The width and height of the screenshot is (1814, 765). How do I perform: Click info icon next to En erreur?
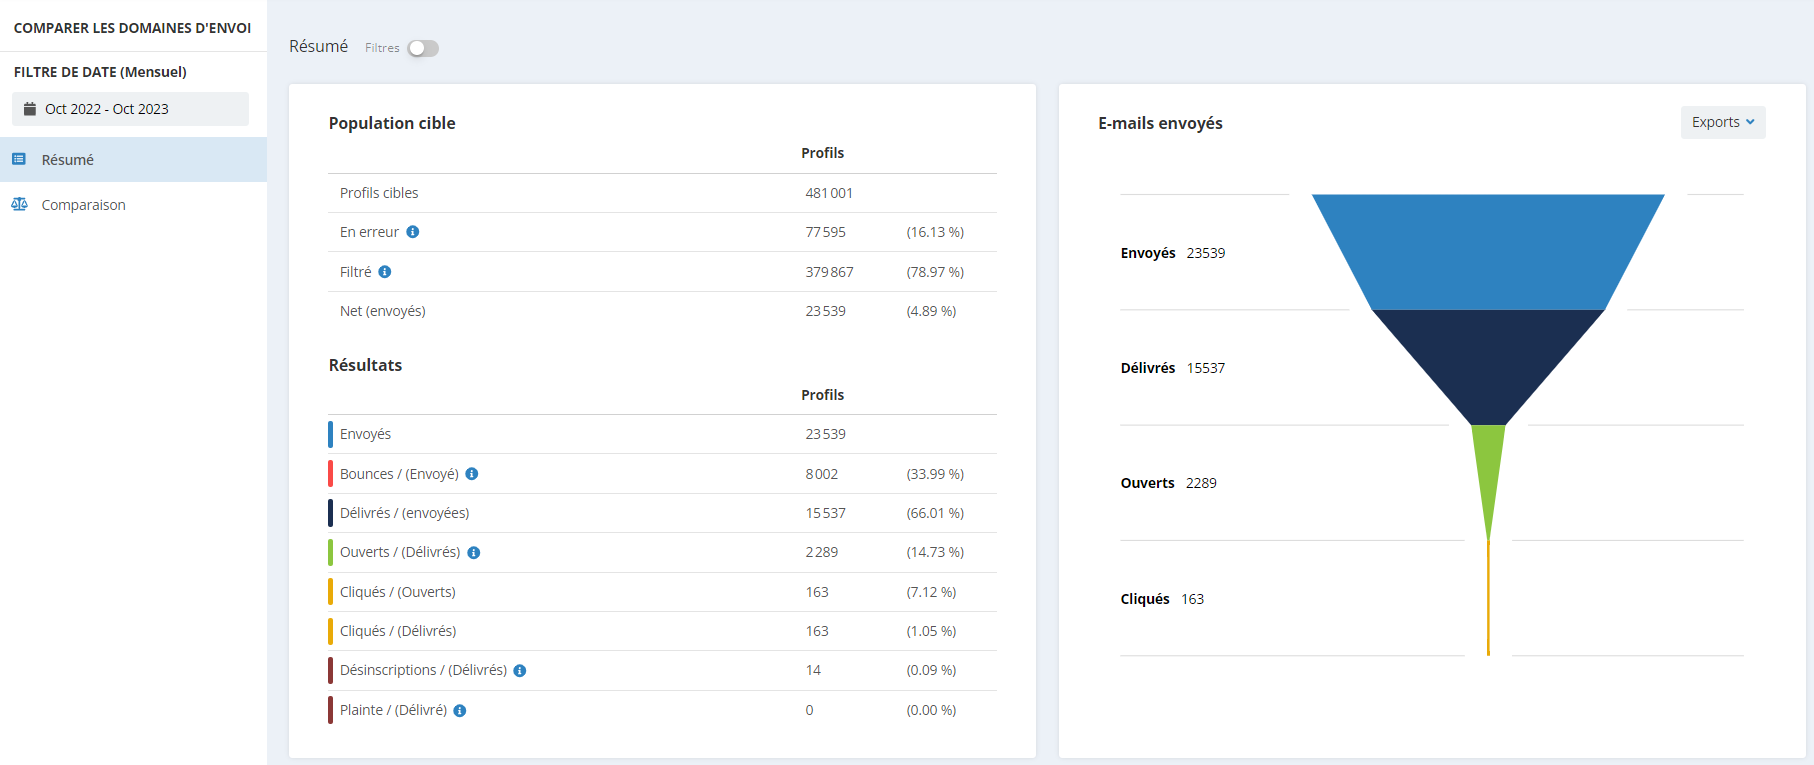pos(413,232)
